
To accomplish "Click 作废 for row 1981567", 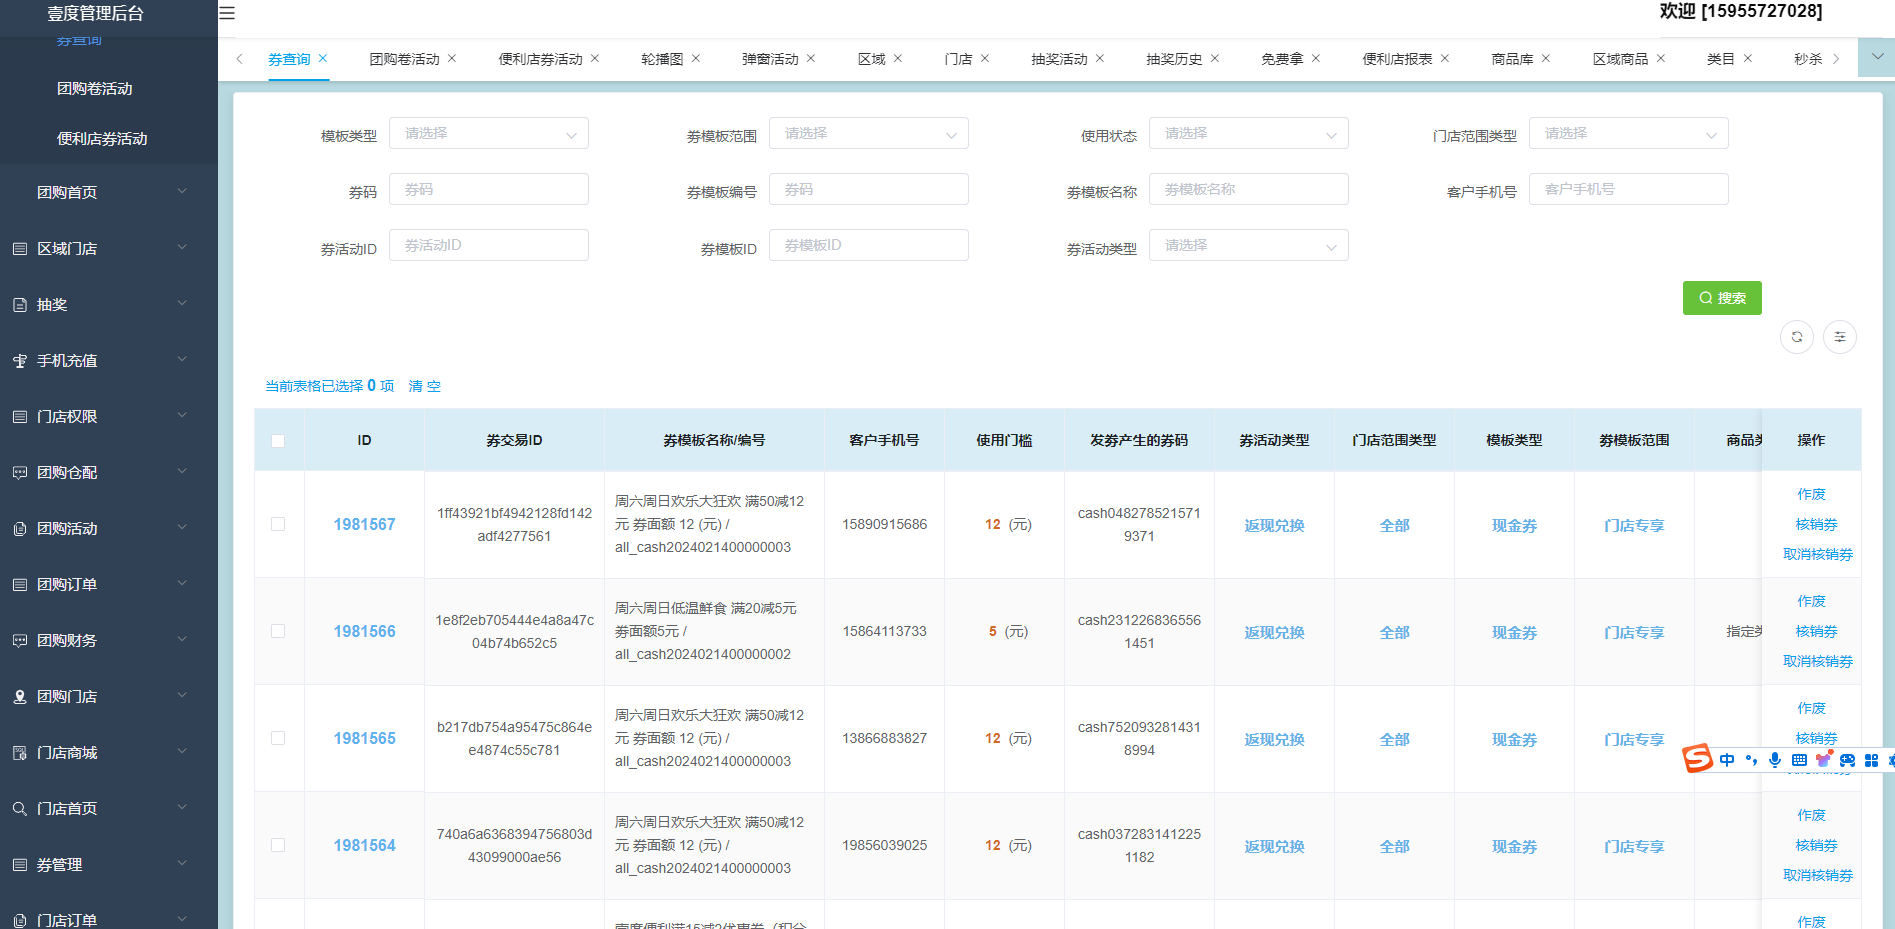I will click(1811, 494).
